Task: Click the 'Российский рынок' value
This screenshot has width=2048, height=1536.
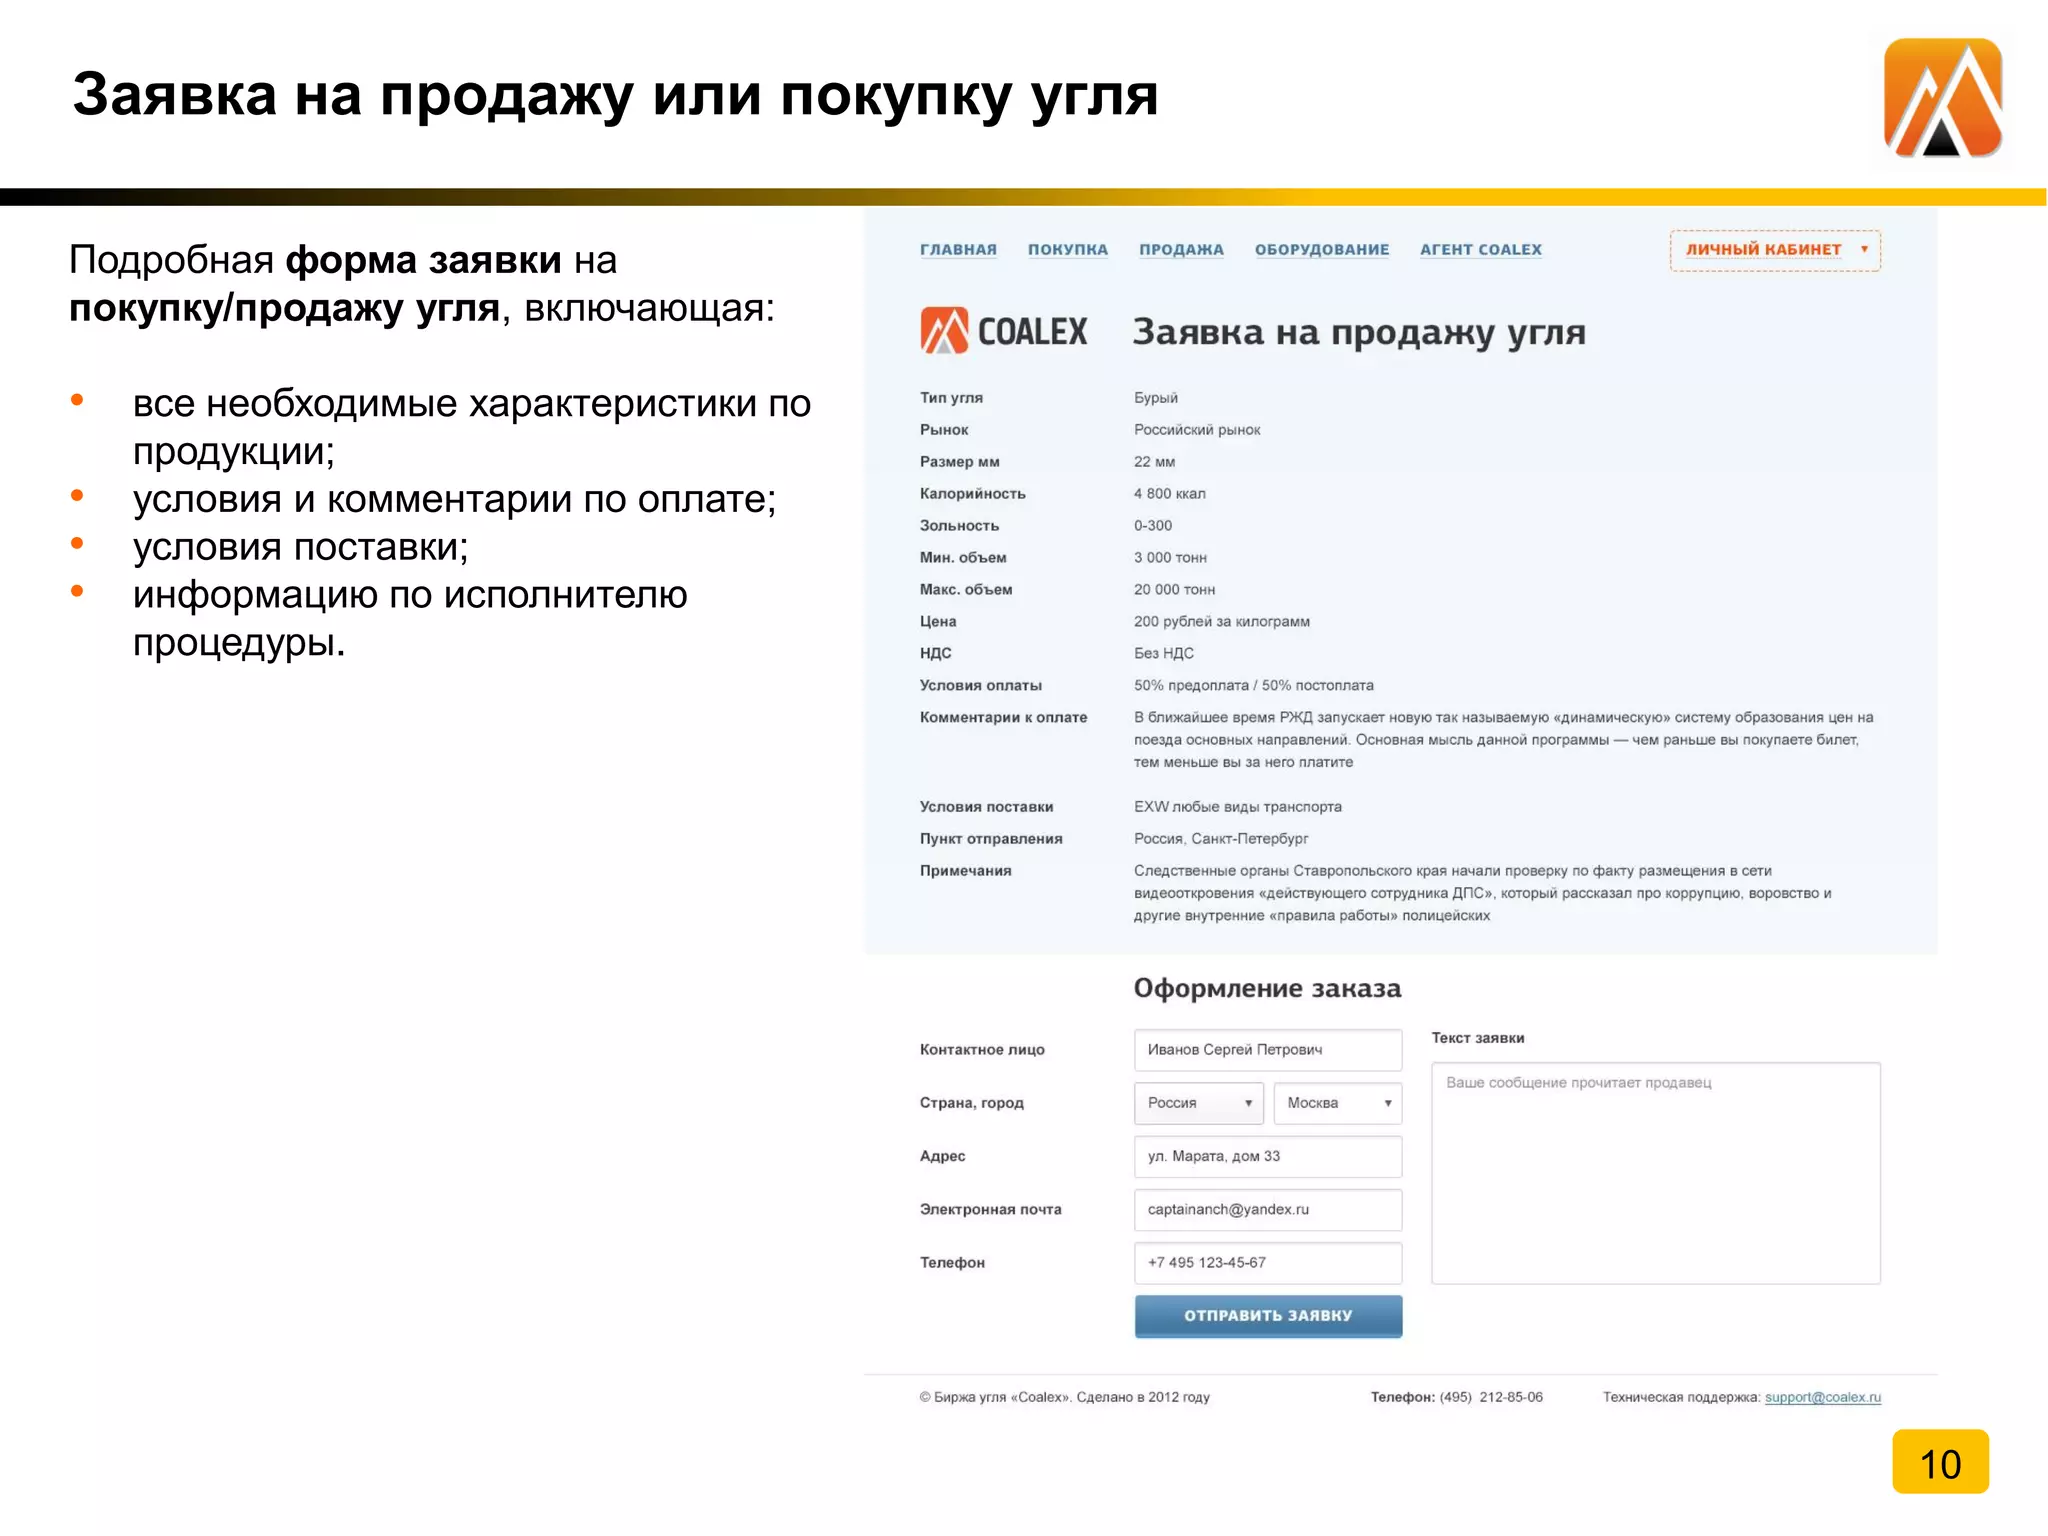Action: (x=1197, y=430)
